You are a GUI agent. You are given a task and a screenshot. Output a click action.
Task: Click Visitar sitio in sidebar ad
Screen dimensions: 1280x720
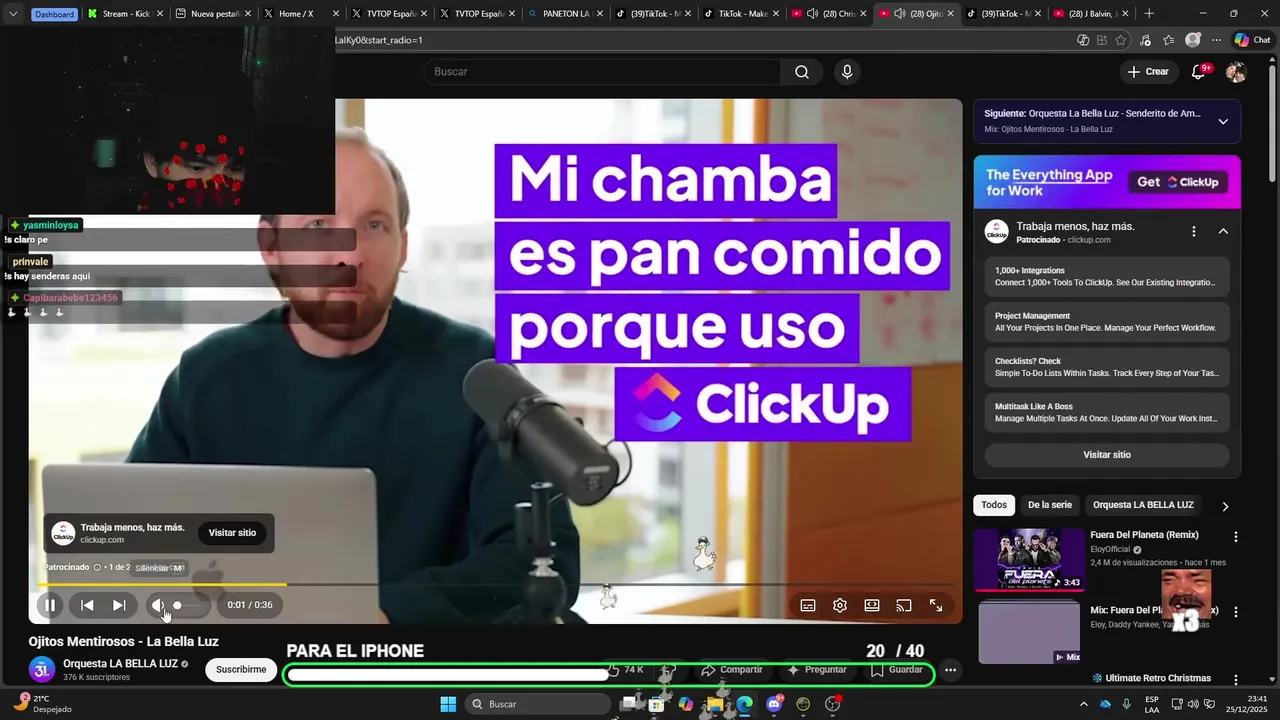click(x=1107, y=454)
